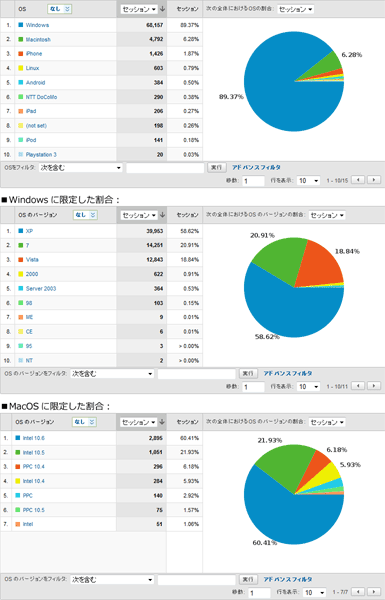Open the セッション metric dropdown in OS table
This screenshot has width=385, height=600.
coord(139,9)
